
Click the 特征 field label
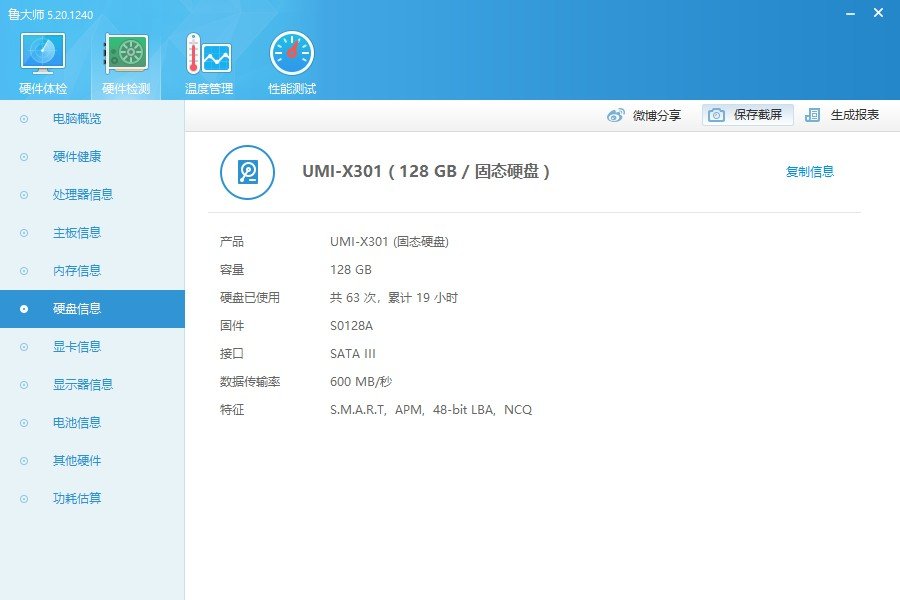click(232, 410)
